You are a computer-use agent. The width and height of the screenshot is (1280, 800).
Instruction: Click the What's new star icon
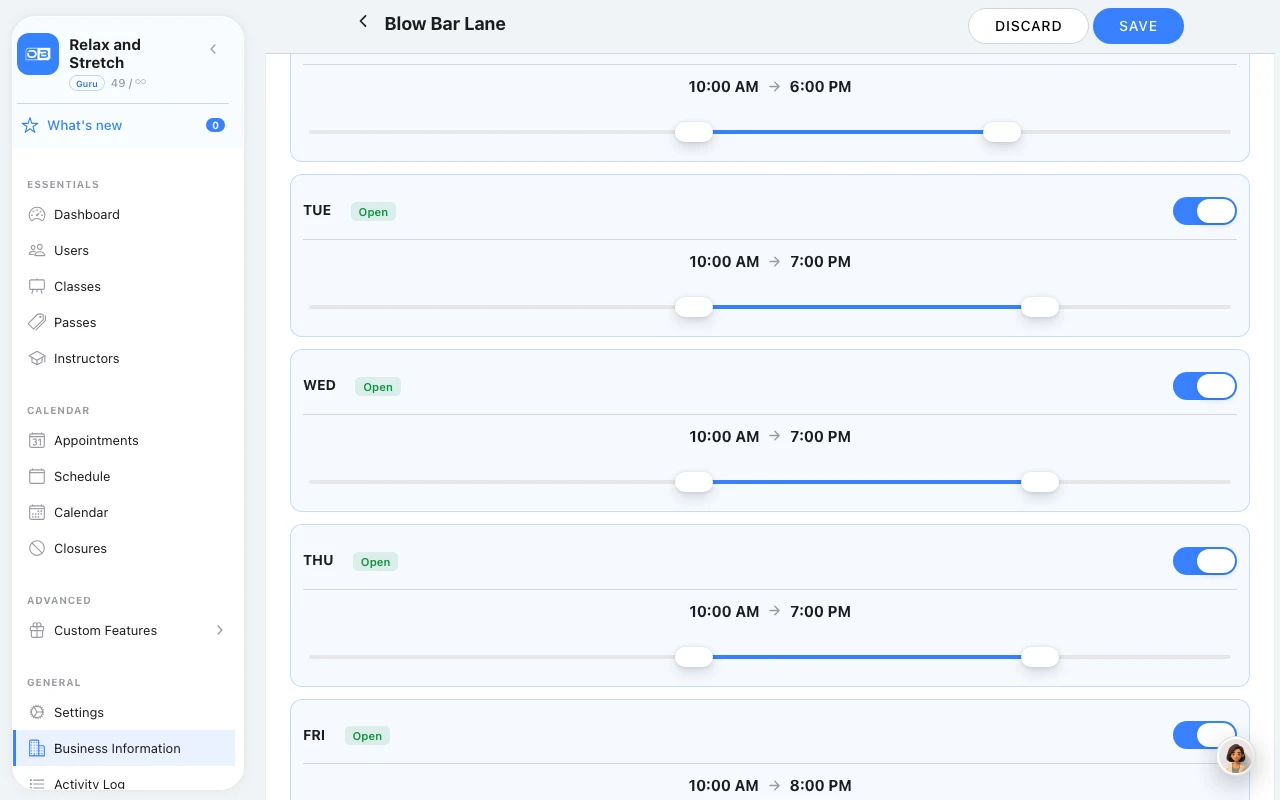pos(30,125)
